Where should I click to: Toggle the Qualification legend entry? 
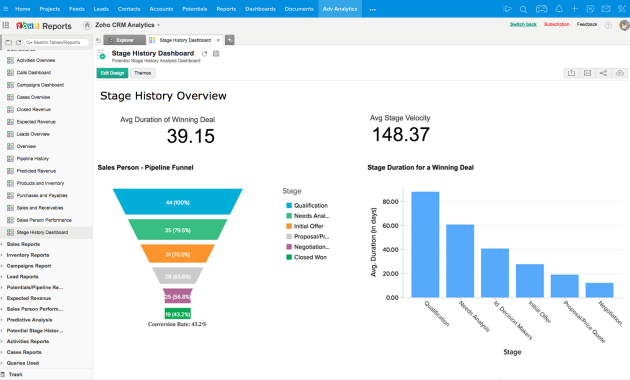coord(307,205)
